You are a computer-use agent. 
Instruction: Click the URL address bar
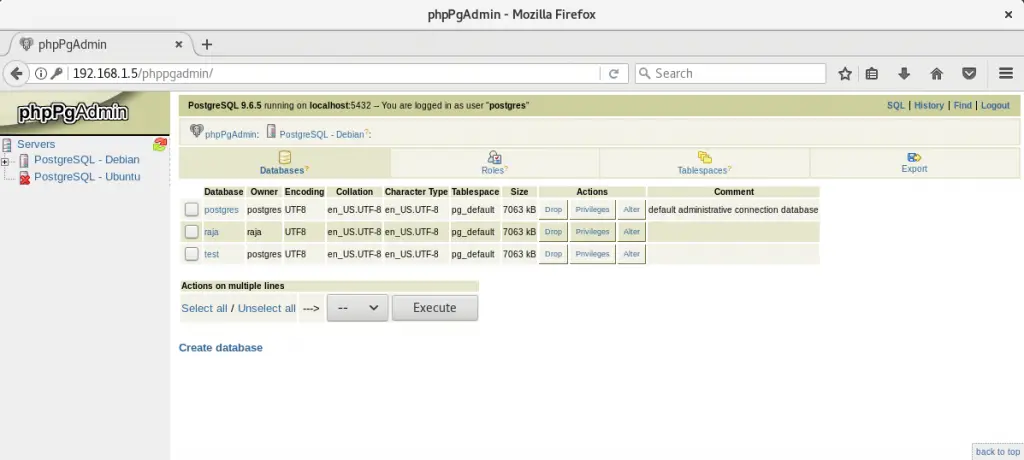coord(333,74)
